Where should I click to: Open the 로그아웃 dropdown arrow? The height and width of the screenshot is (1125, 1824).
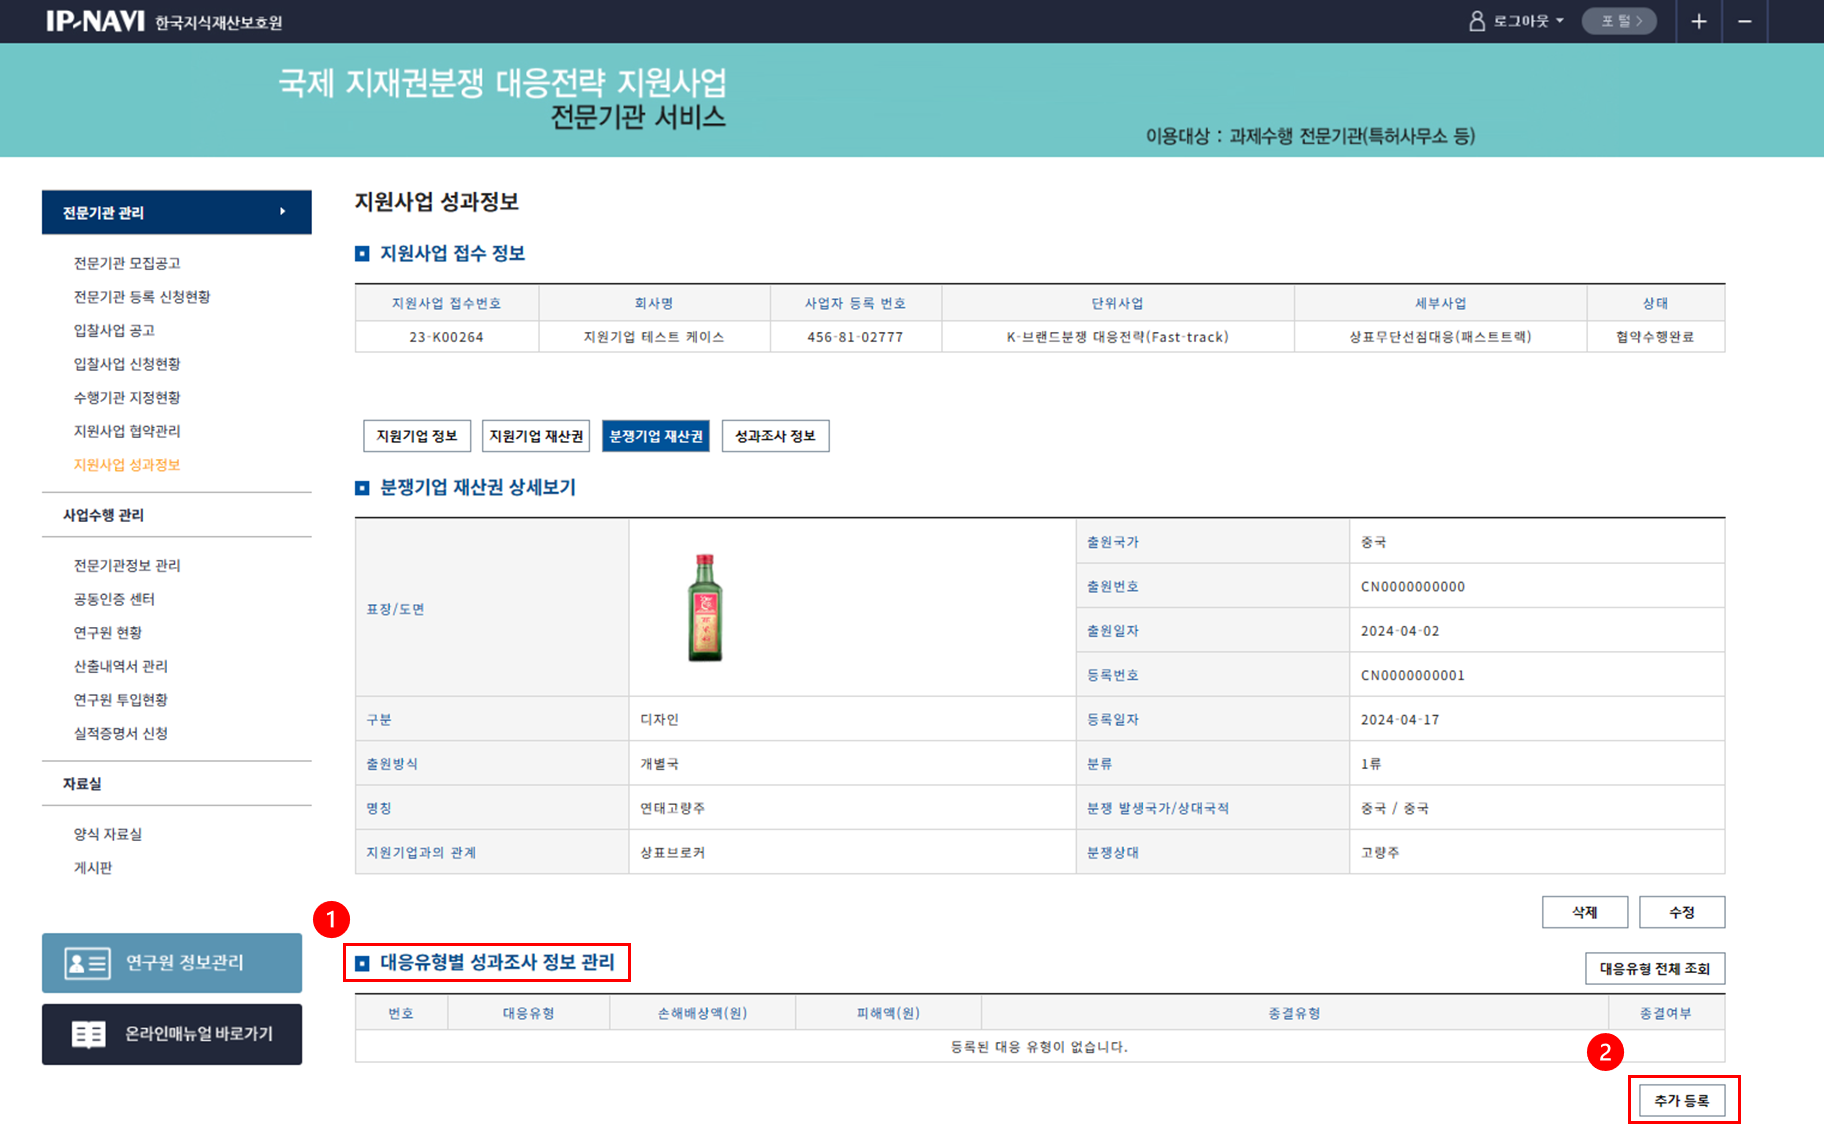pyautogui.click(x=1560, y=21)
